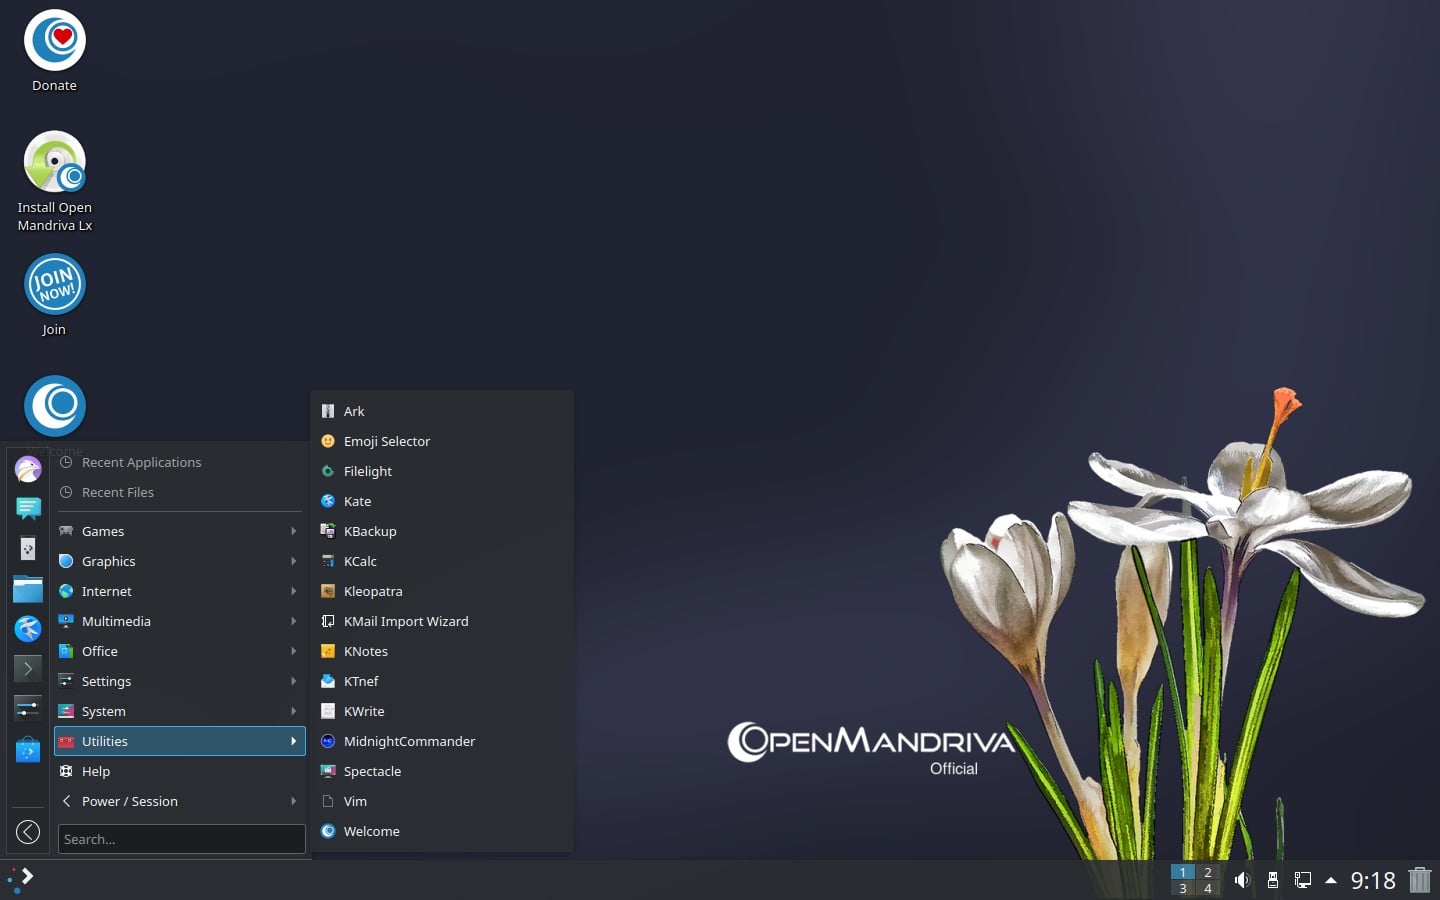Open the network icon in the system tray

(1303, 881)
